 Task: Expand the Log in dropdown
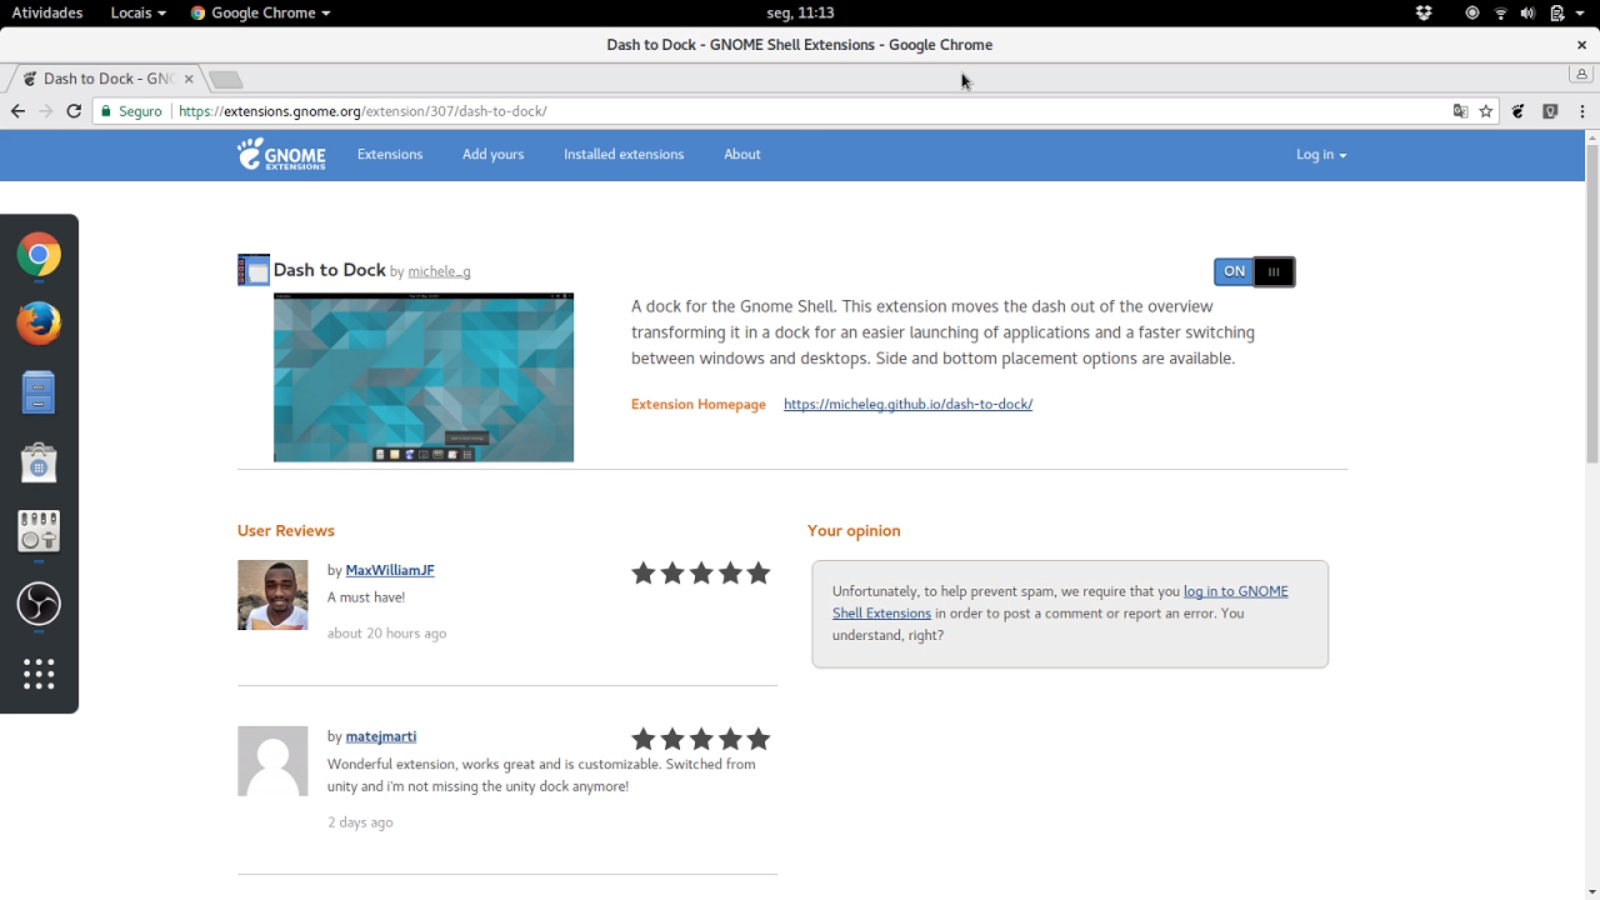1321,155
